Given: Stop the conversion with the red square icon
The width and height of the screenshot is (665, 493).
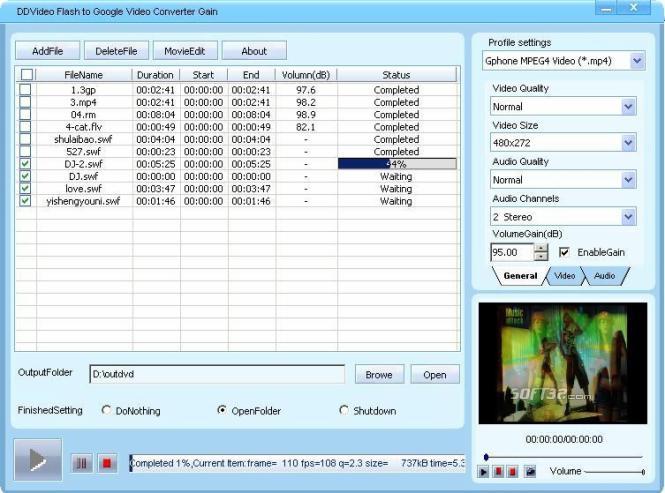Looking at the screenshot, I should tap(107, 463).
